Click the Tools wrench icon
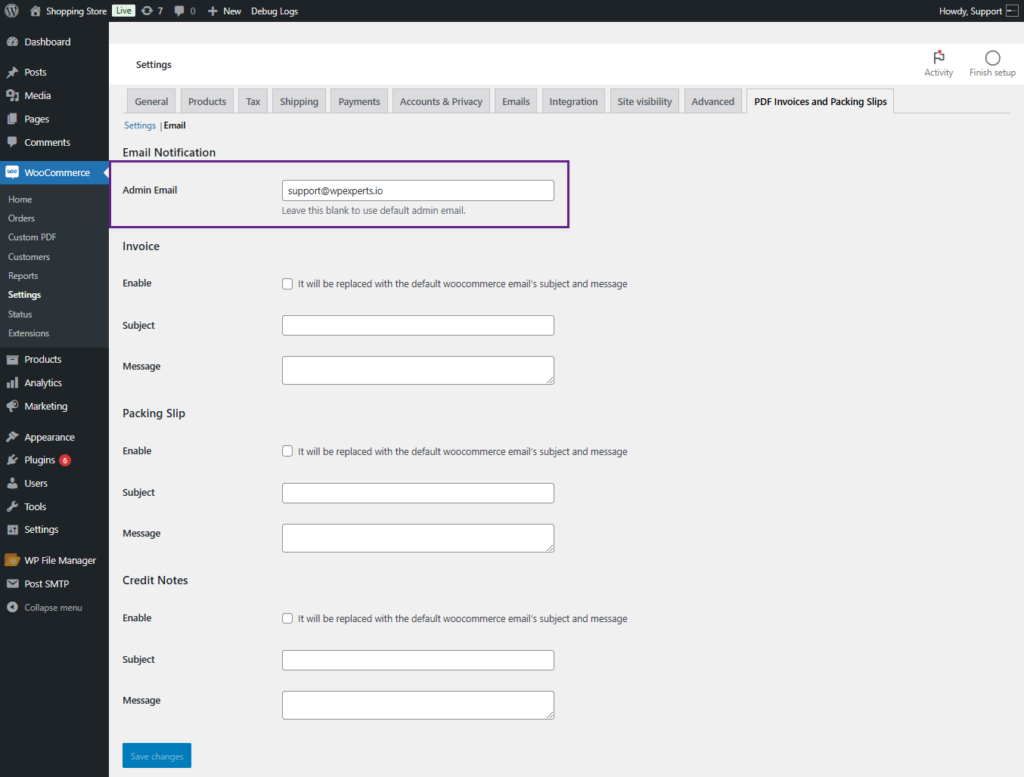Image resolution: width=1024 pixels, height=777 pixels. pos(12,506)
